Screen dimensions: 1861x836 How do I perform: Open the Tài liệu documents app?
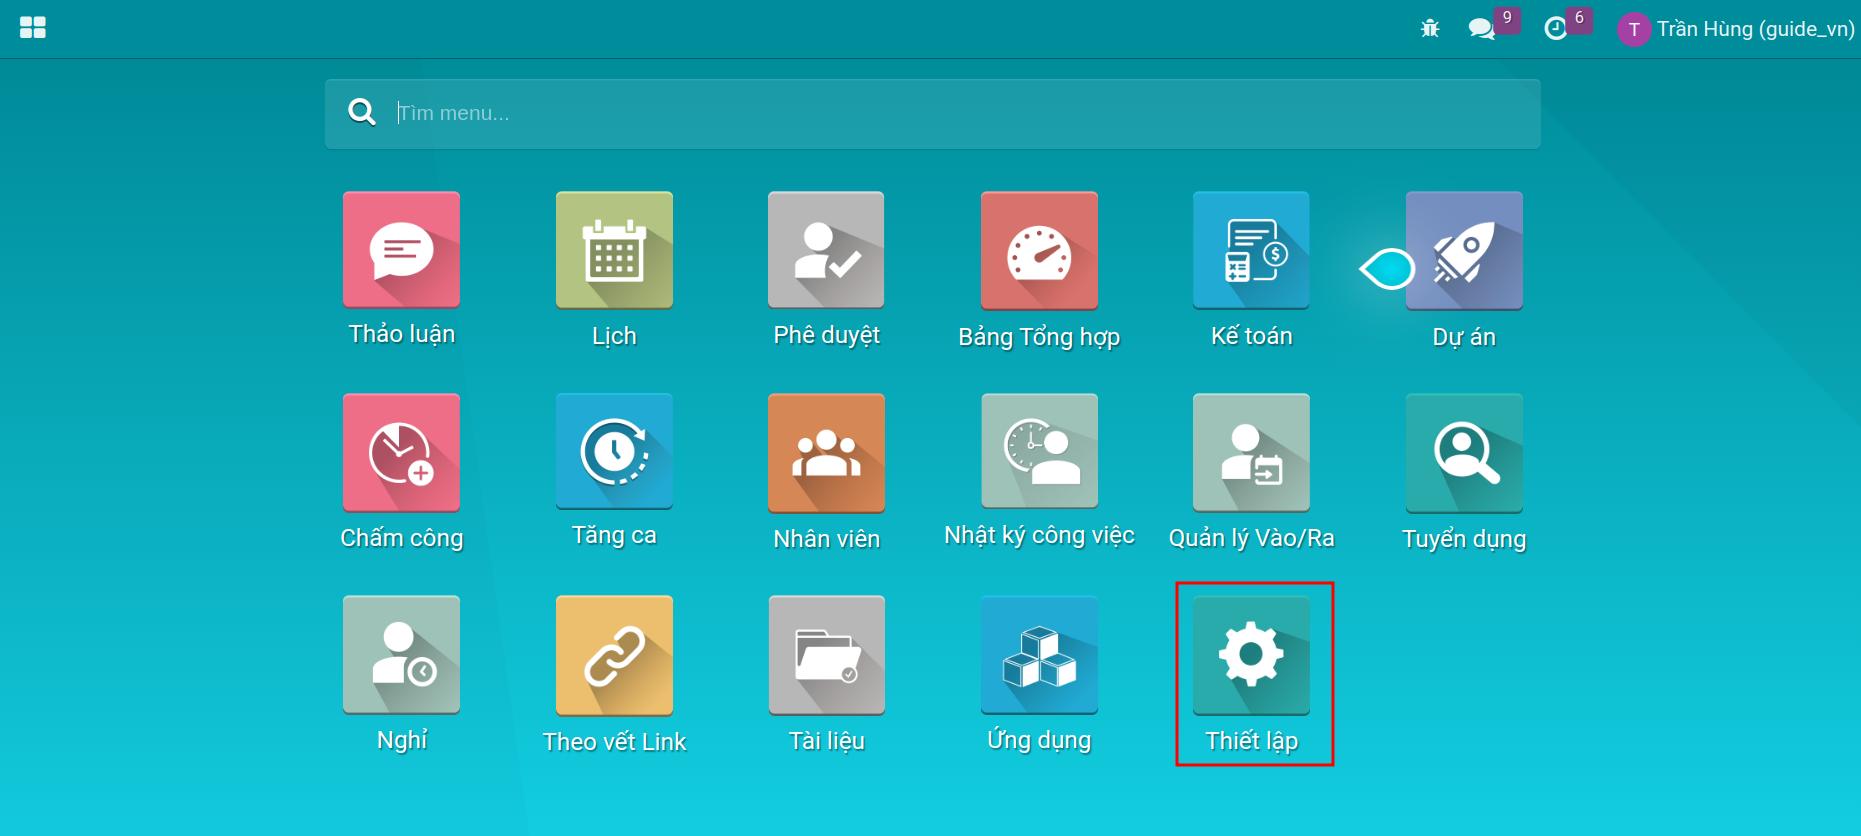(826, 655)
